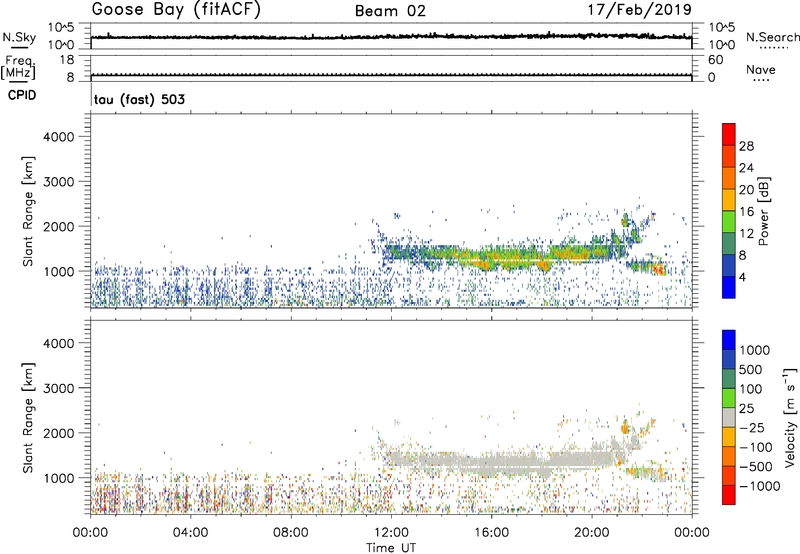Click the 'Power [dB]' colorbar label
The image size is (800, 554).
(763, 211)
